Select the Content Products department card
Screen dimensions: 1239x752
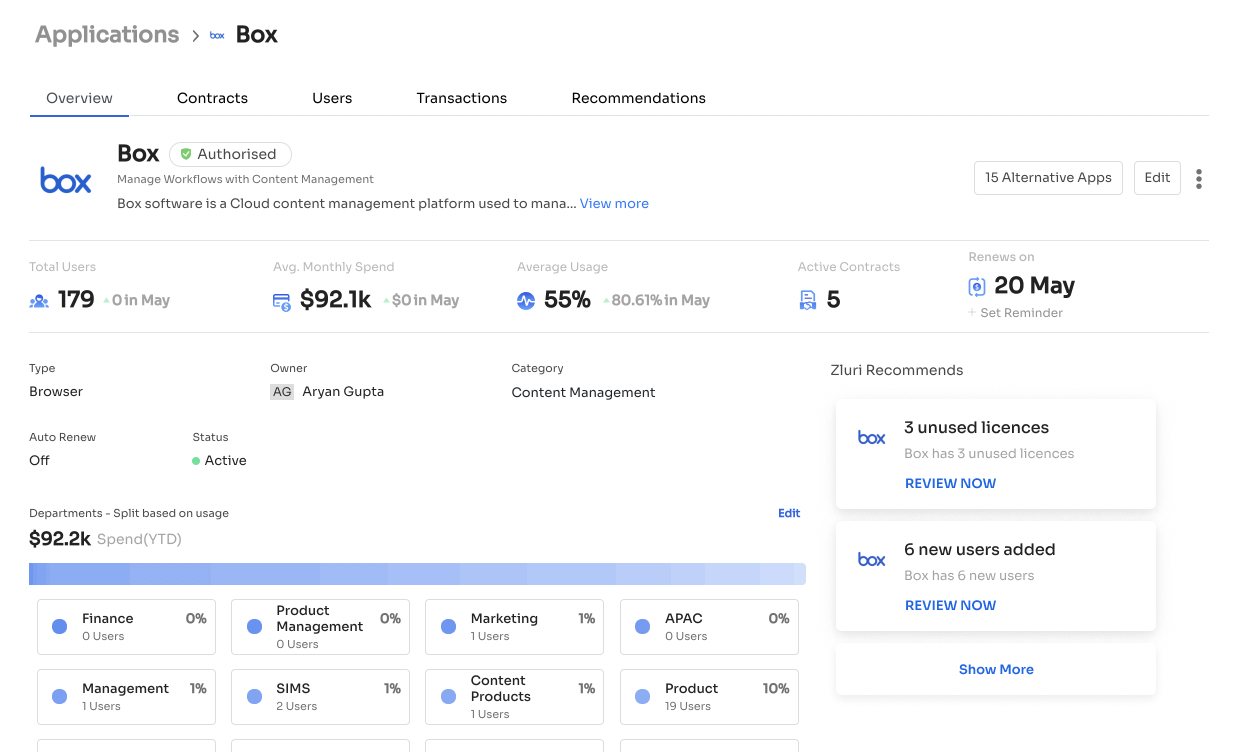click(514, 696)
